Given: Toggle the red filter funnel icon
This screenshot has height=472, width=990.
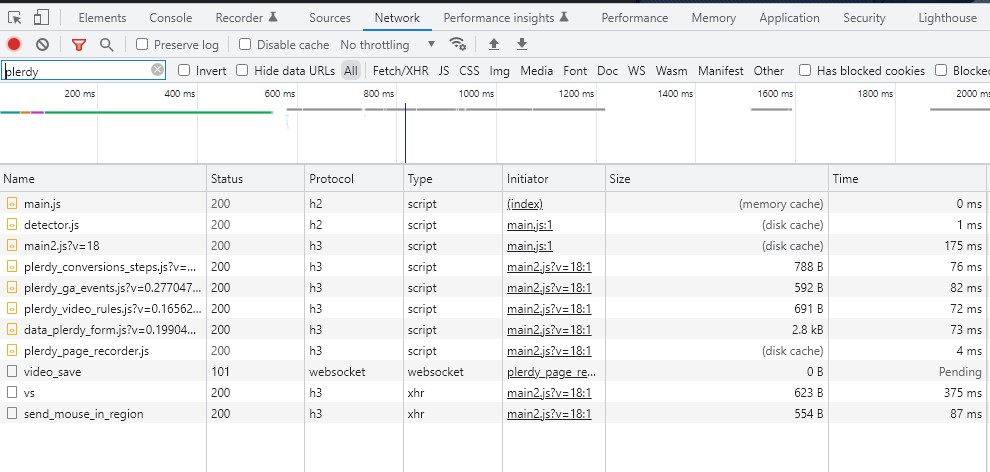Looking at the screenshot, I should tap(79, 44).
